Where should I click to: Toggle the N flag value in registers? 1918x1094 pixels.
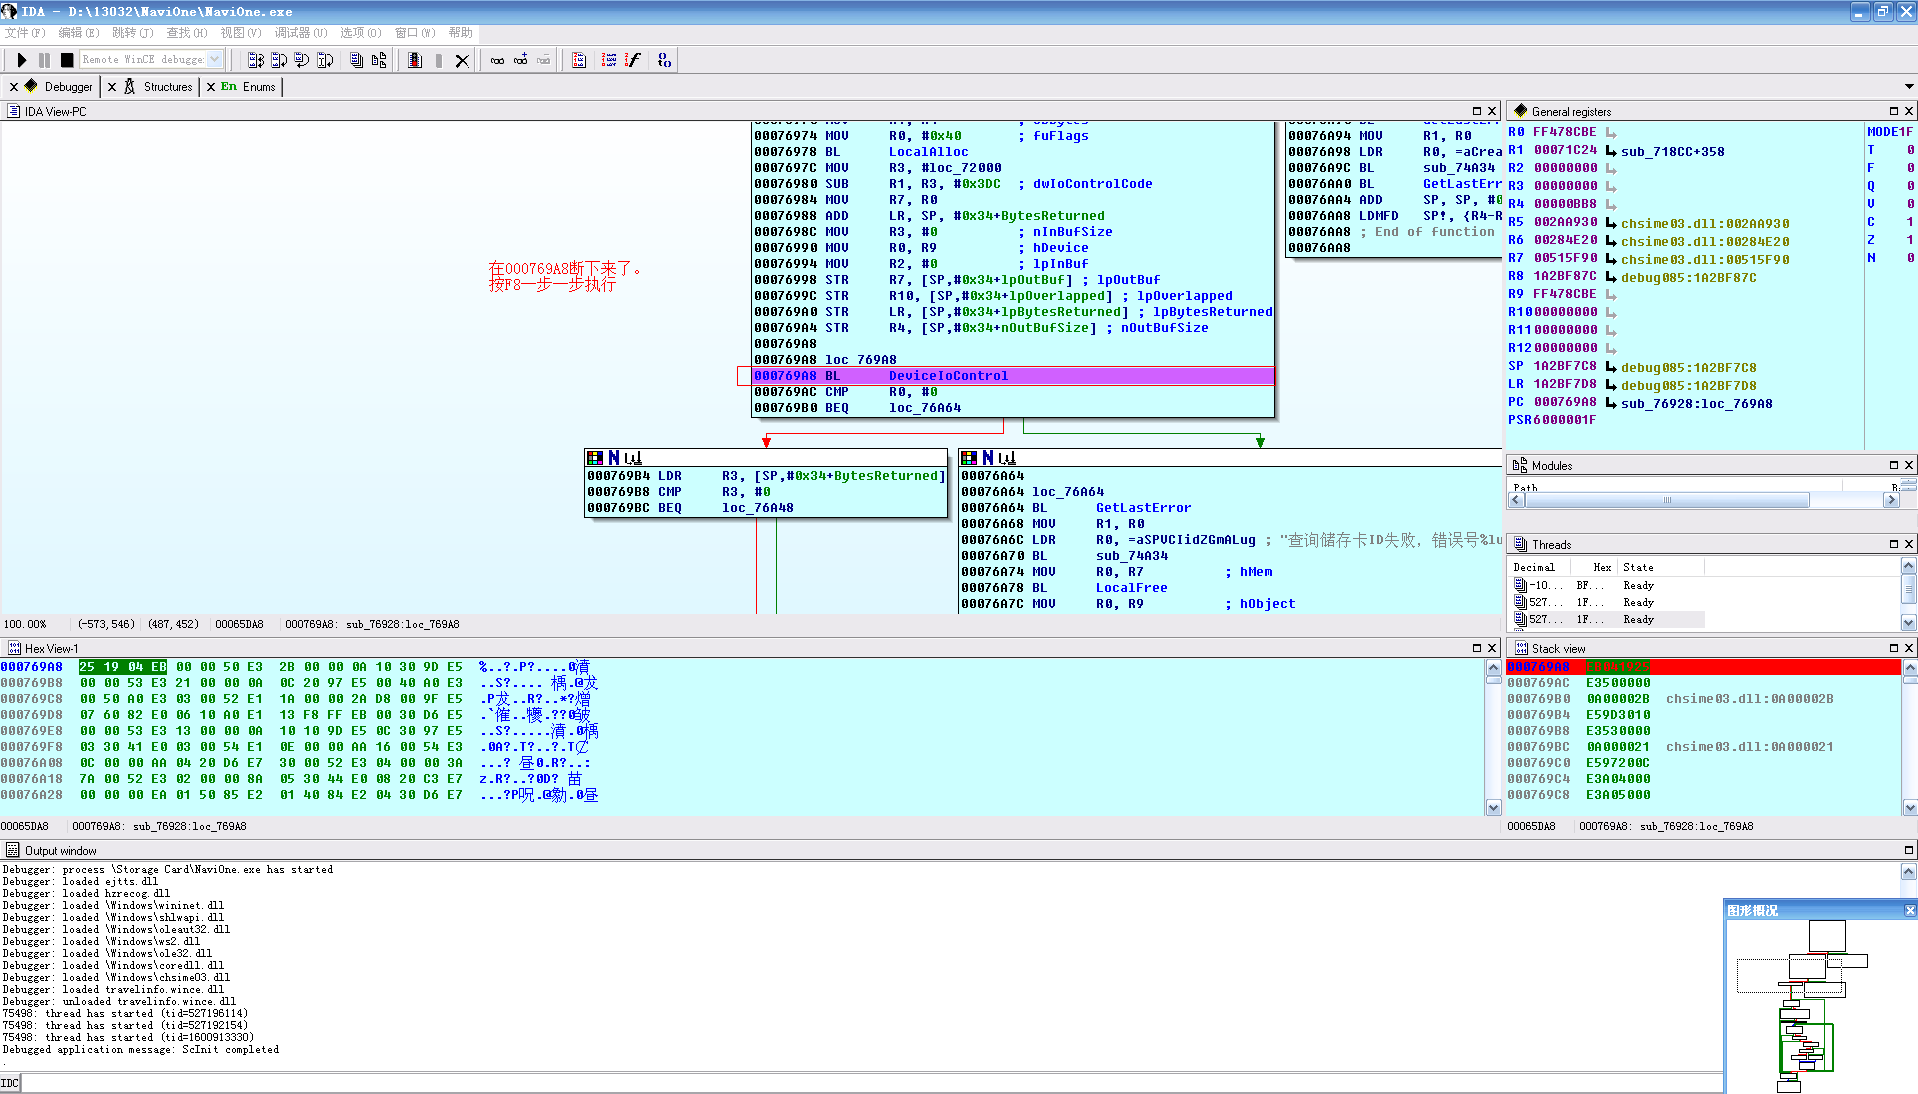pos(1909,258)
